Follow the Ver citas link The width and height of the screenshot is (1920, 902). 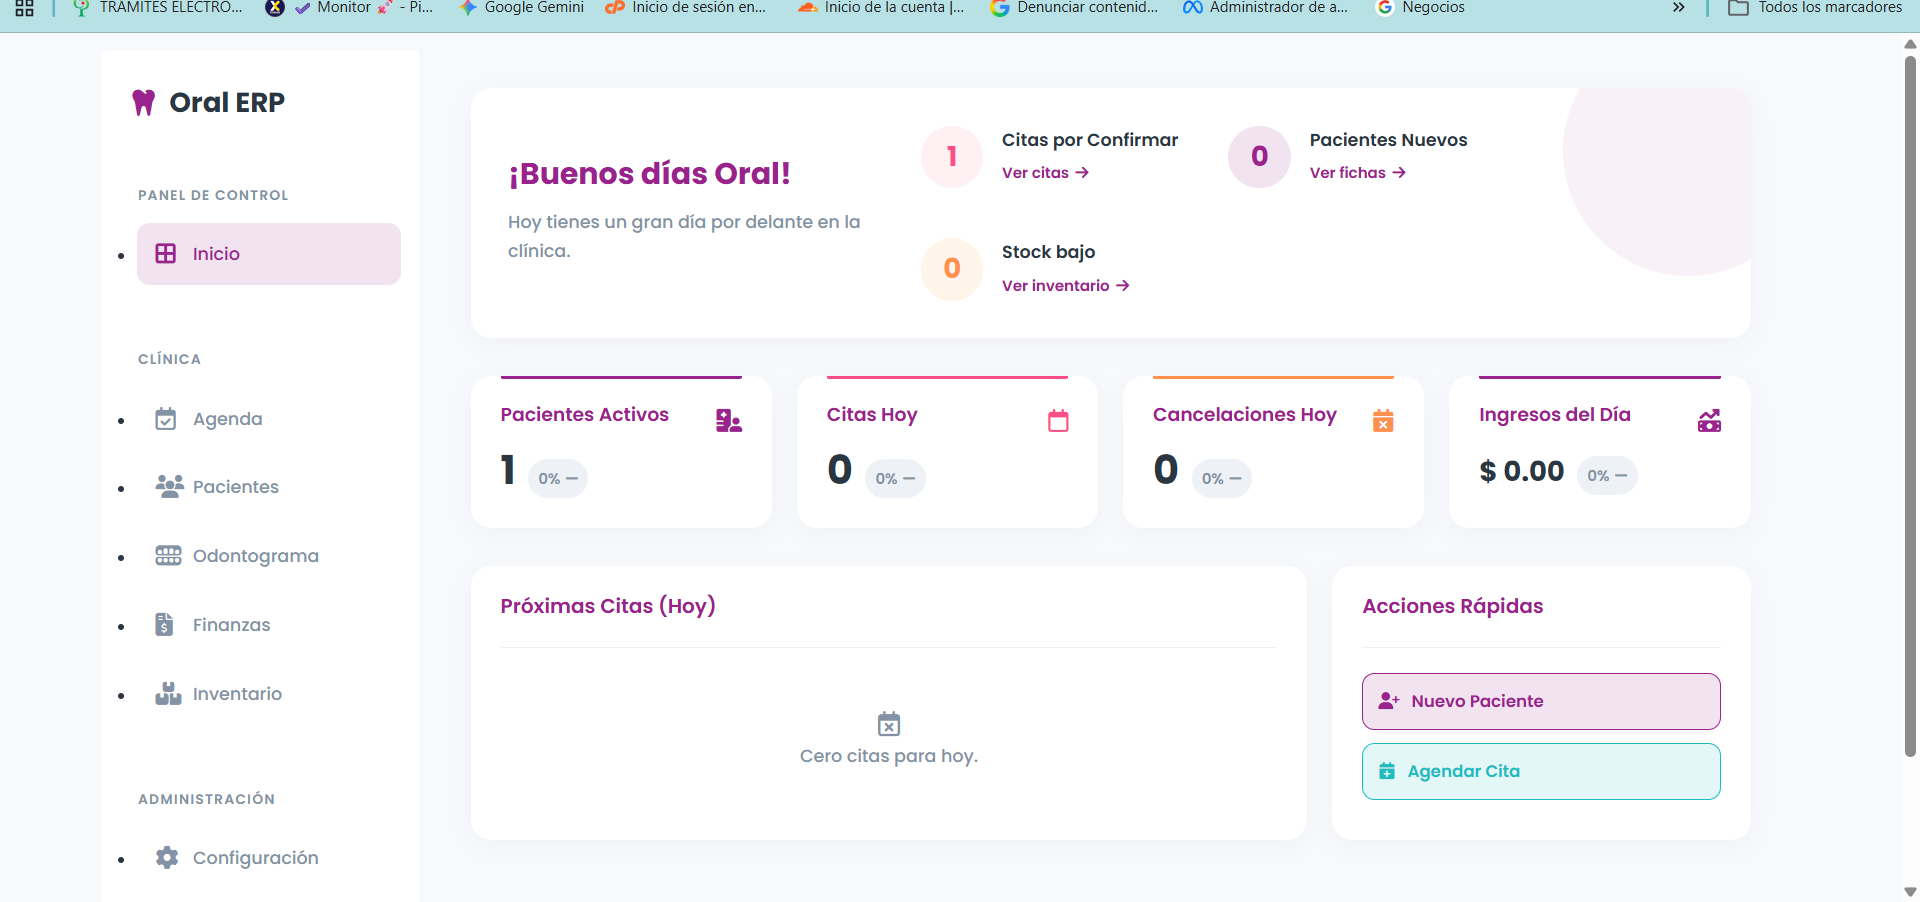(x=1045, y=173)
